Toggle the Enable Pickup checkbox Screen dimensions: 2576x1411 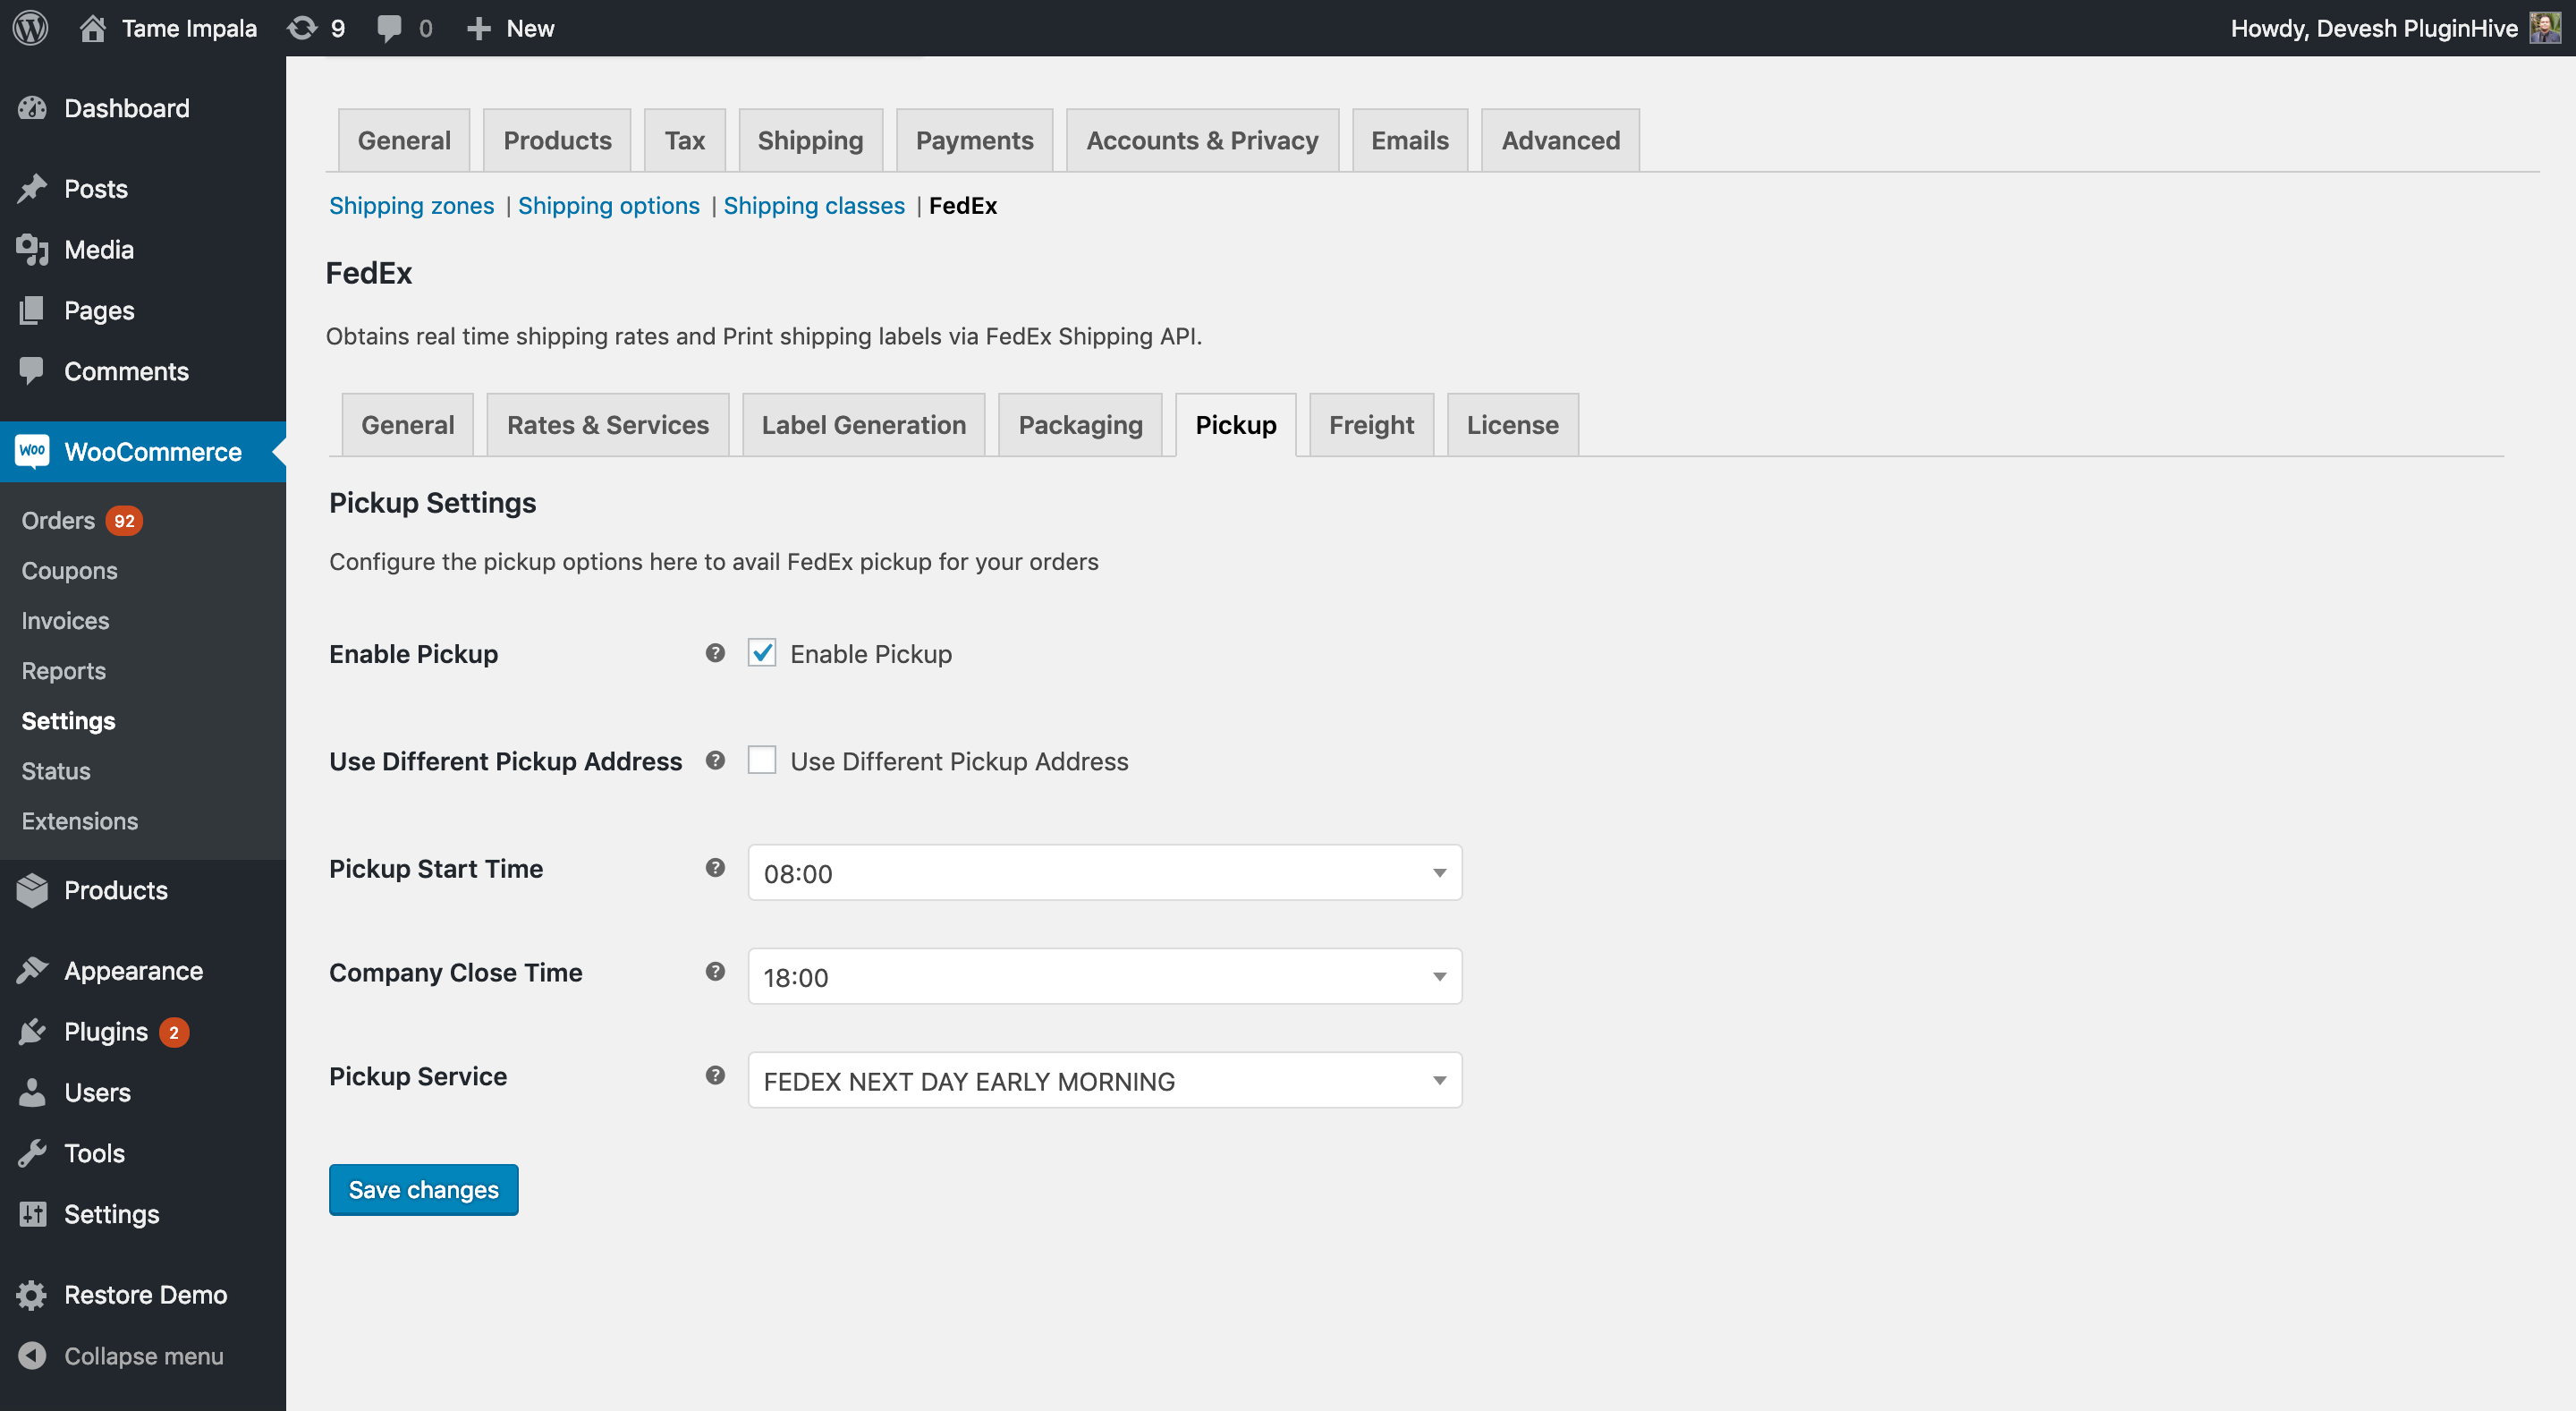761,653
